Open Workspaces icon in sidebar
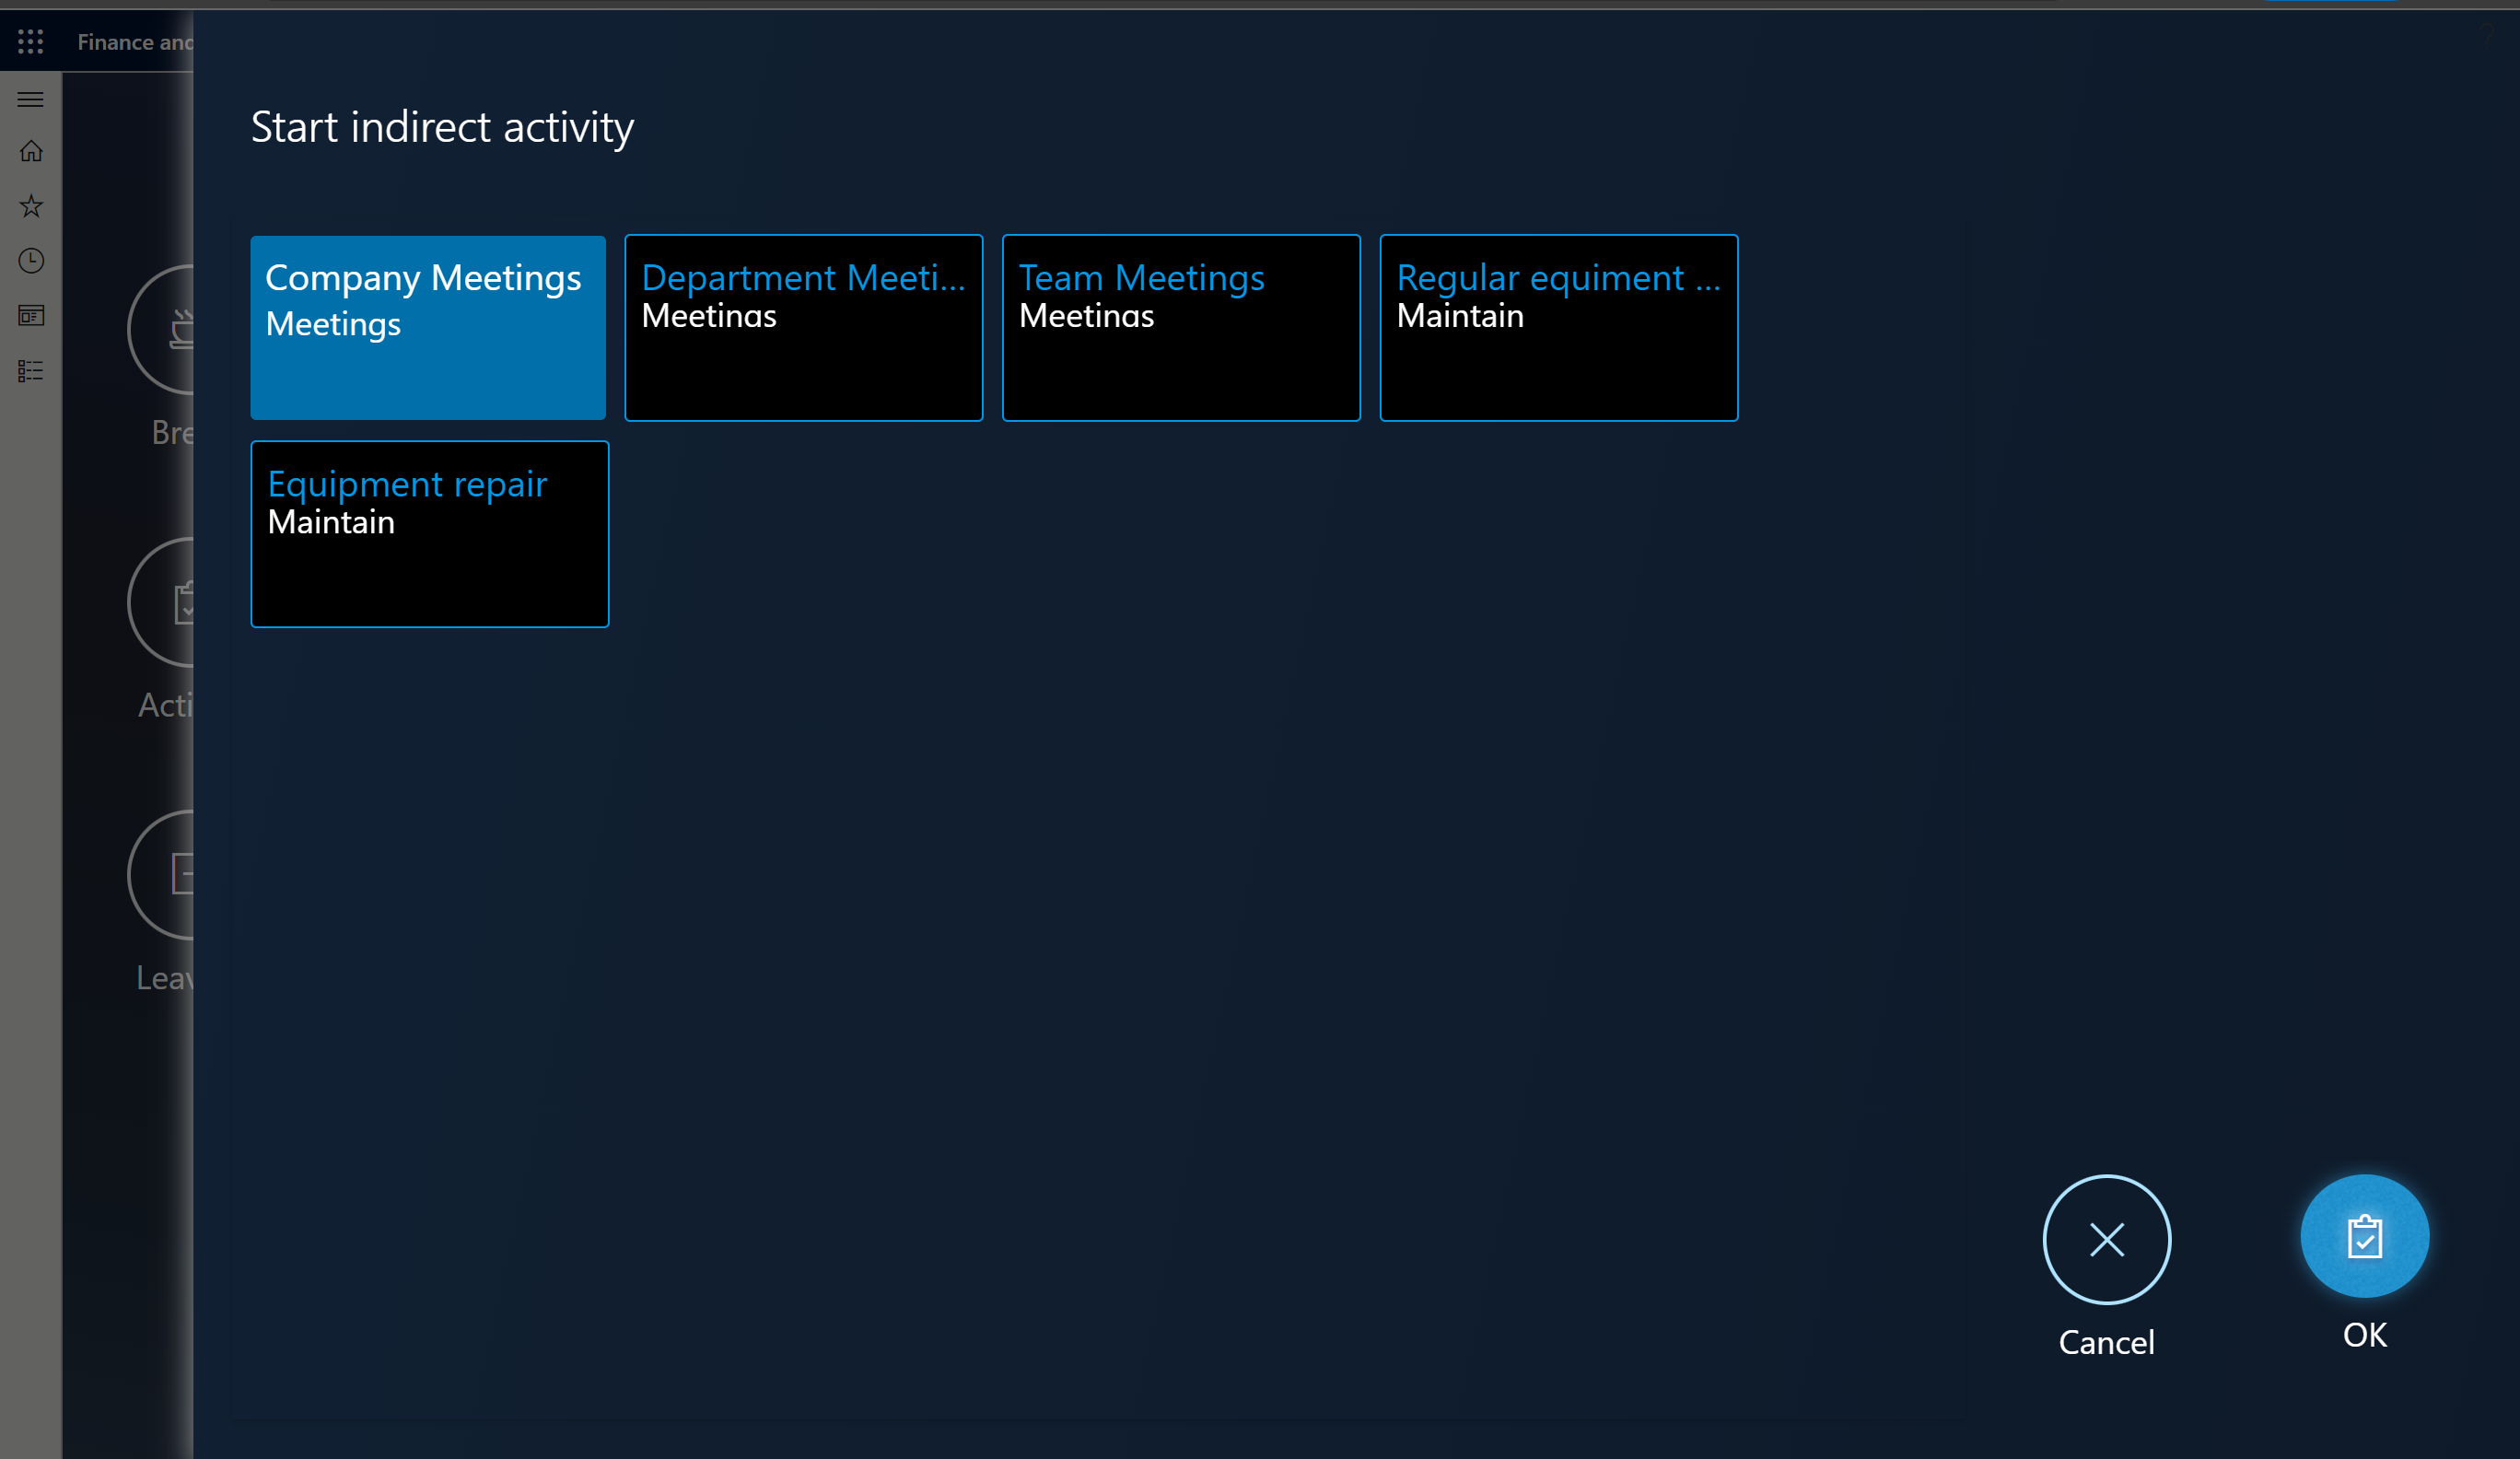Image resolution: width=2520 pixels, height=1459 pixels. click(31, 316)
